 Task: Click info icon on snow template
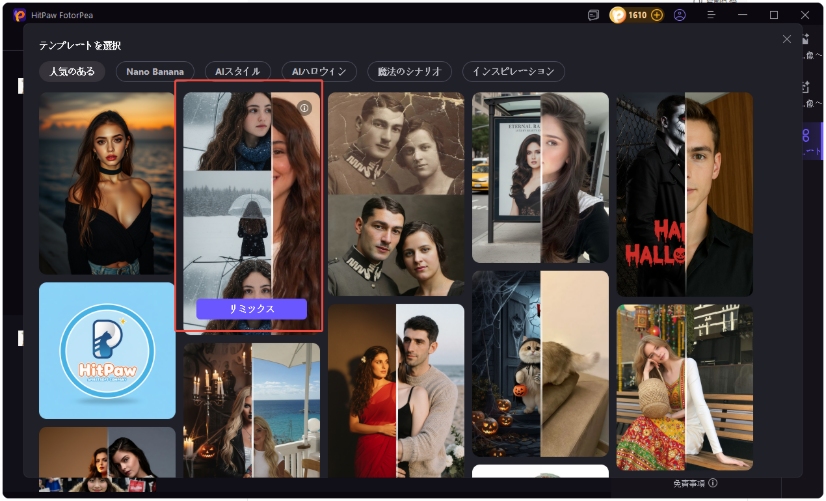coord(305,108)
